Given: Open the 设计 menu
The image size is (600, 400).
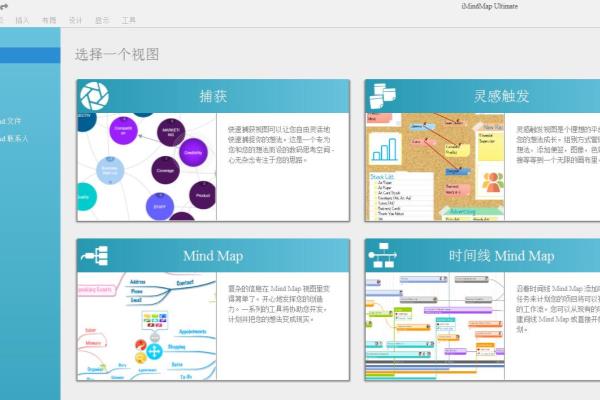Looking at the screenshot, I should [x=75, y=20].
